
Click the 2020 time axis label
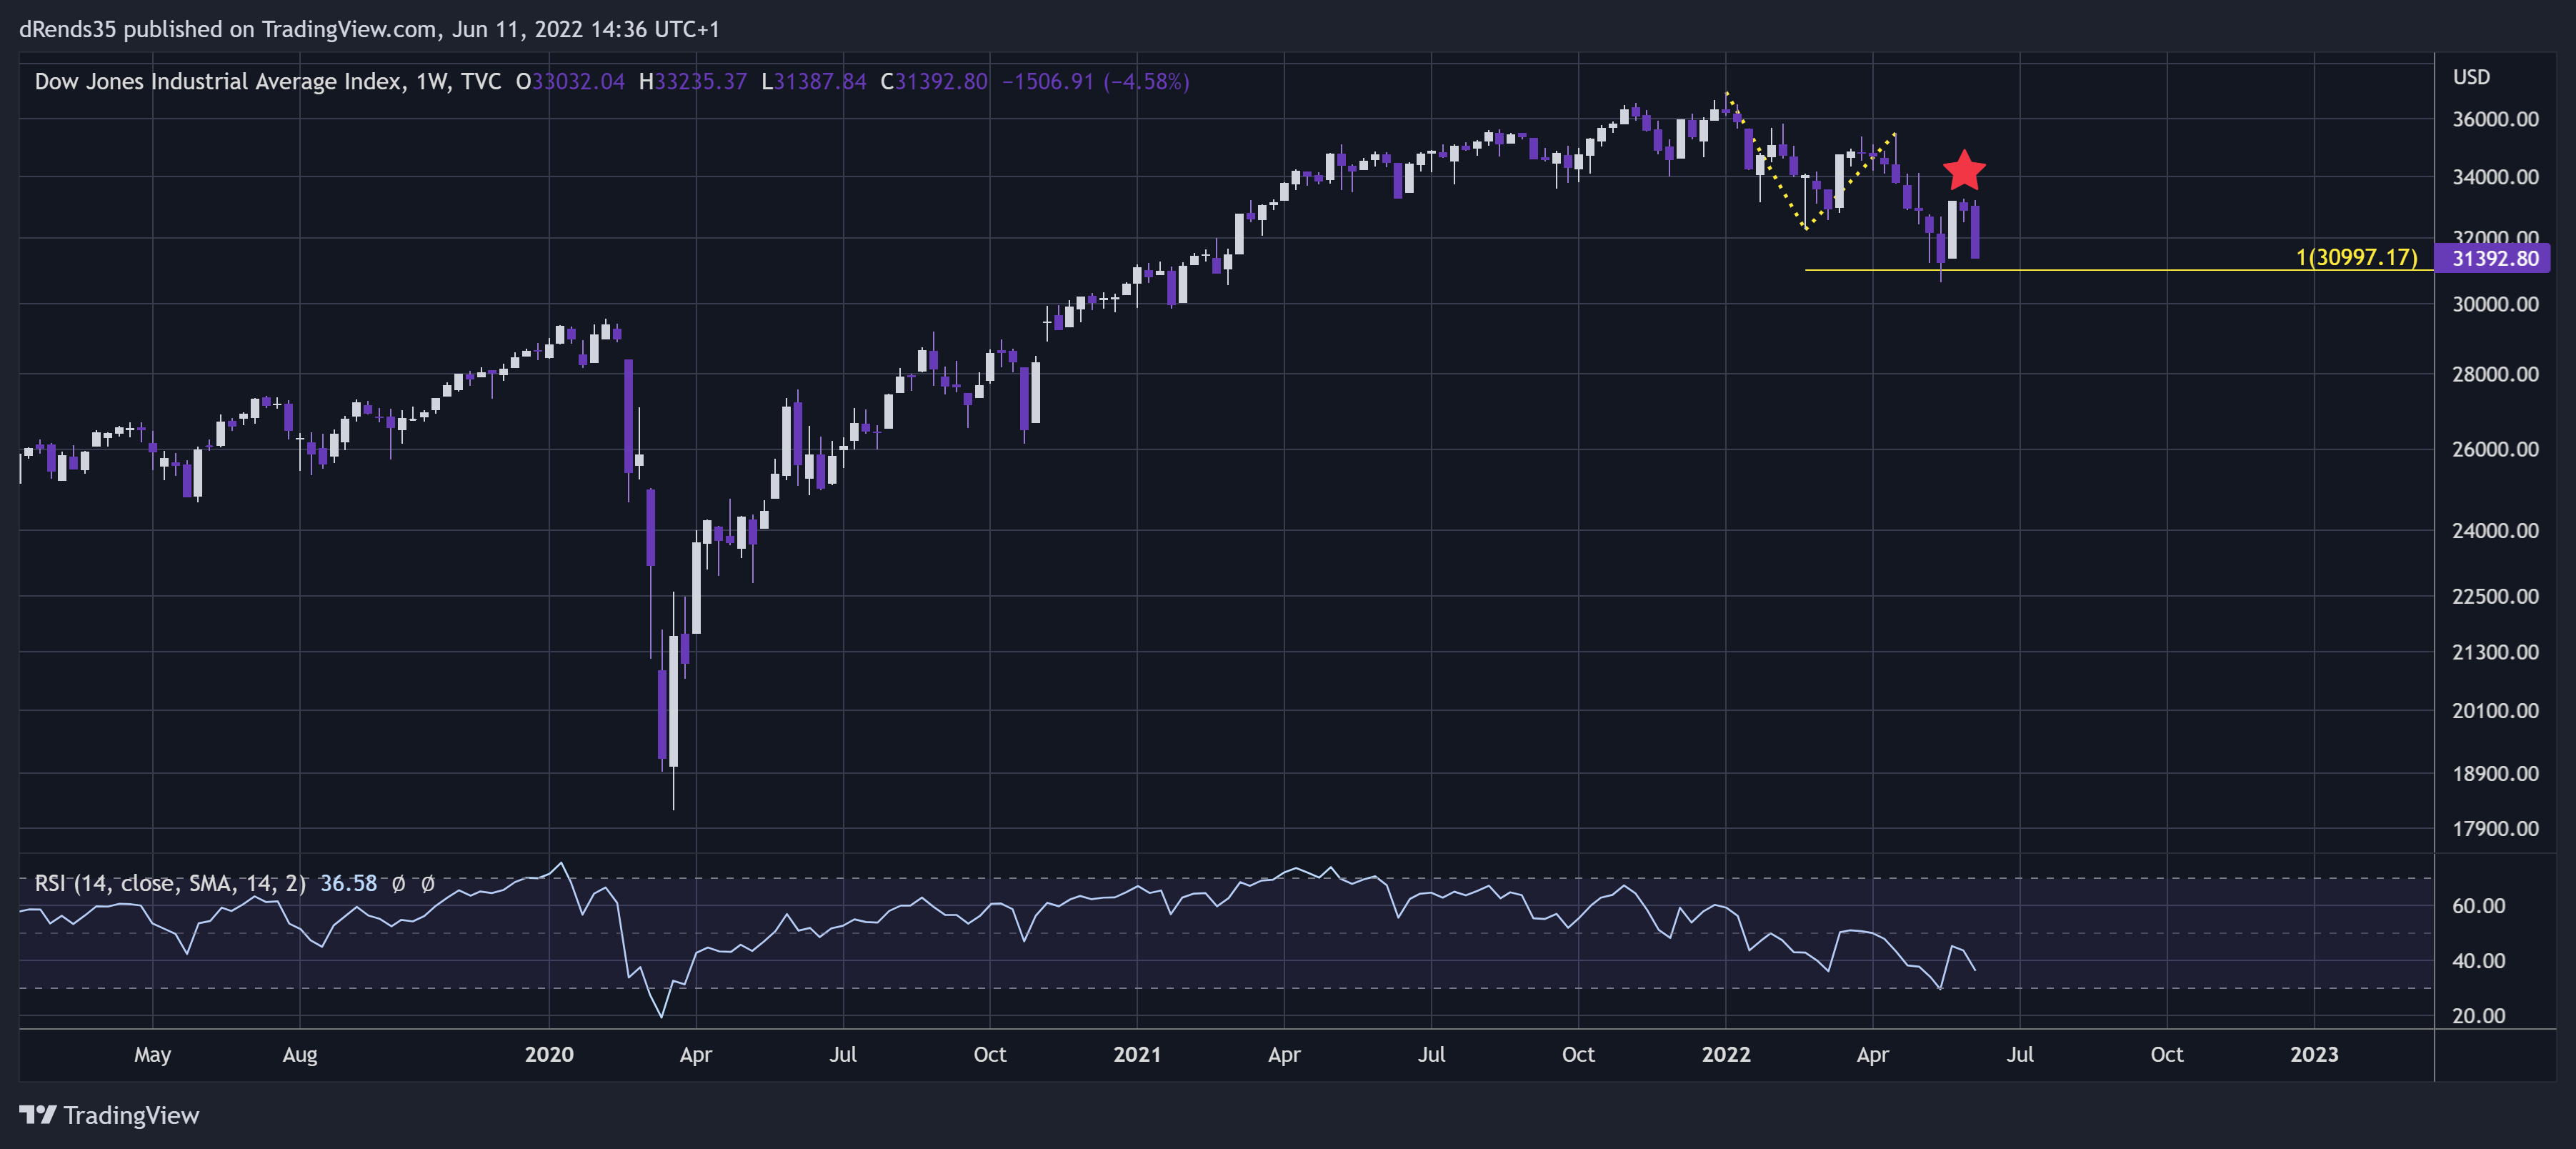pos(549,1054)
